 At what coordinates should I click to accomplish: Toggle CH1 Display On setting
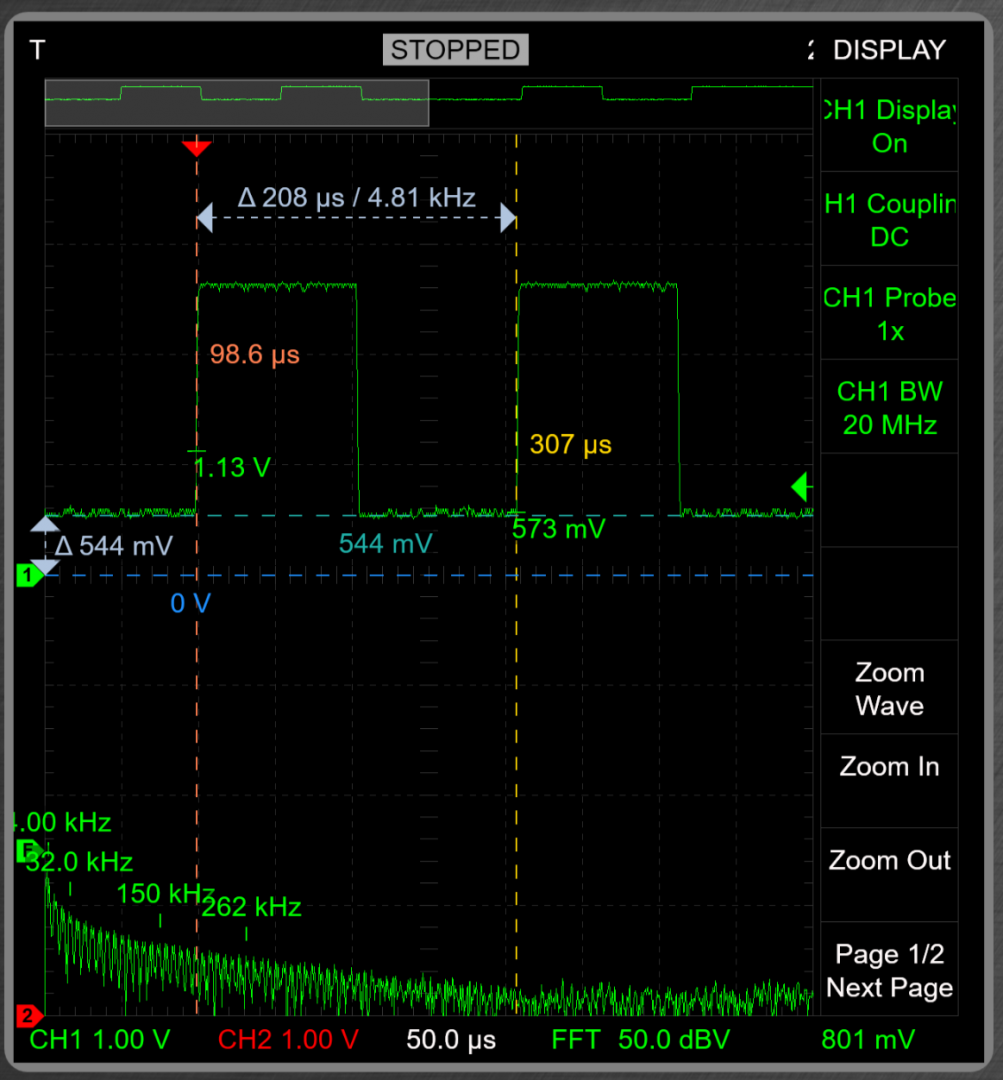point(889,127)
